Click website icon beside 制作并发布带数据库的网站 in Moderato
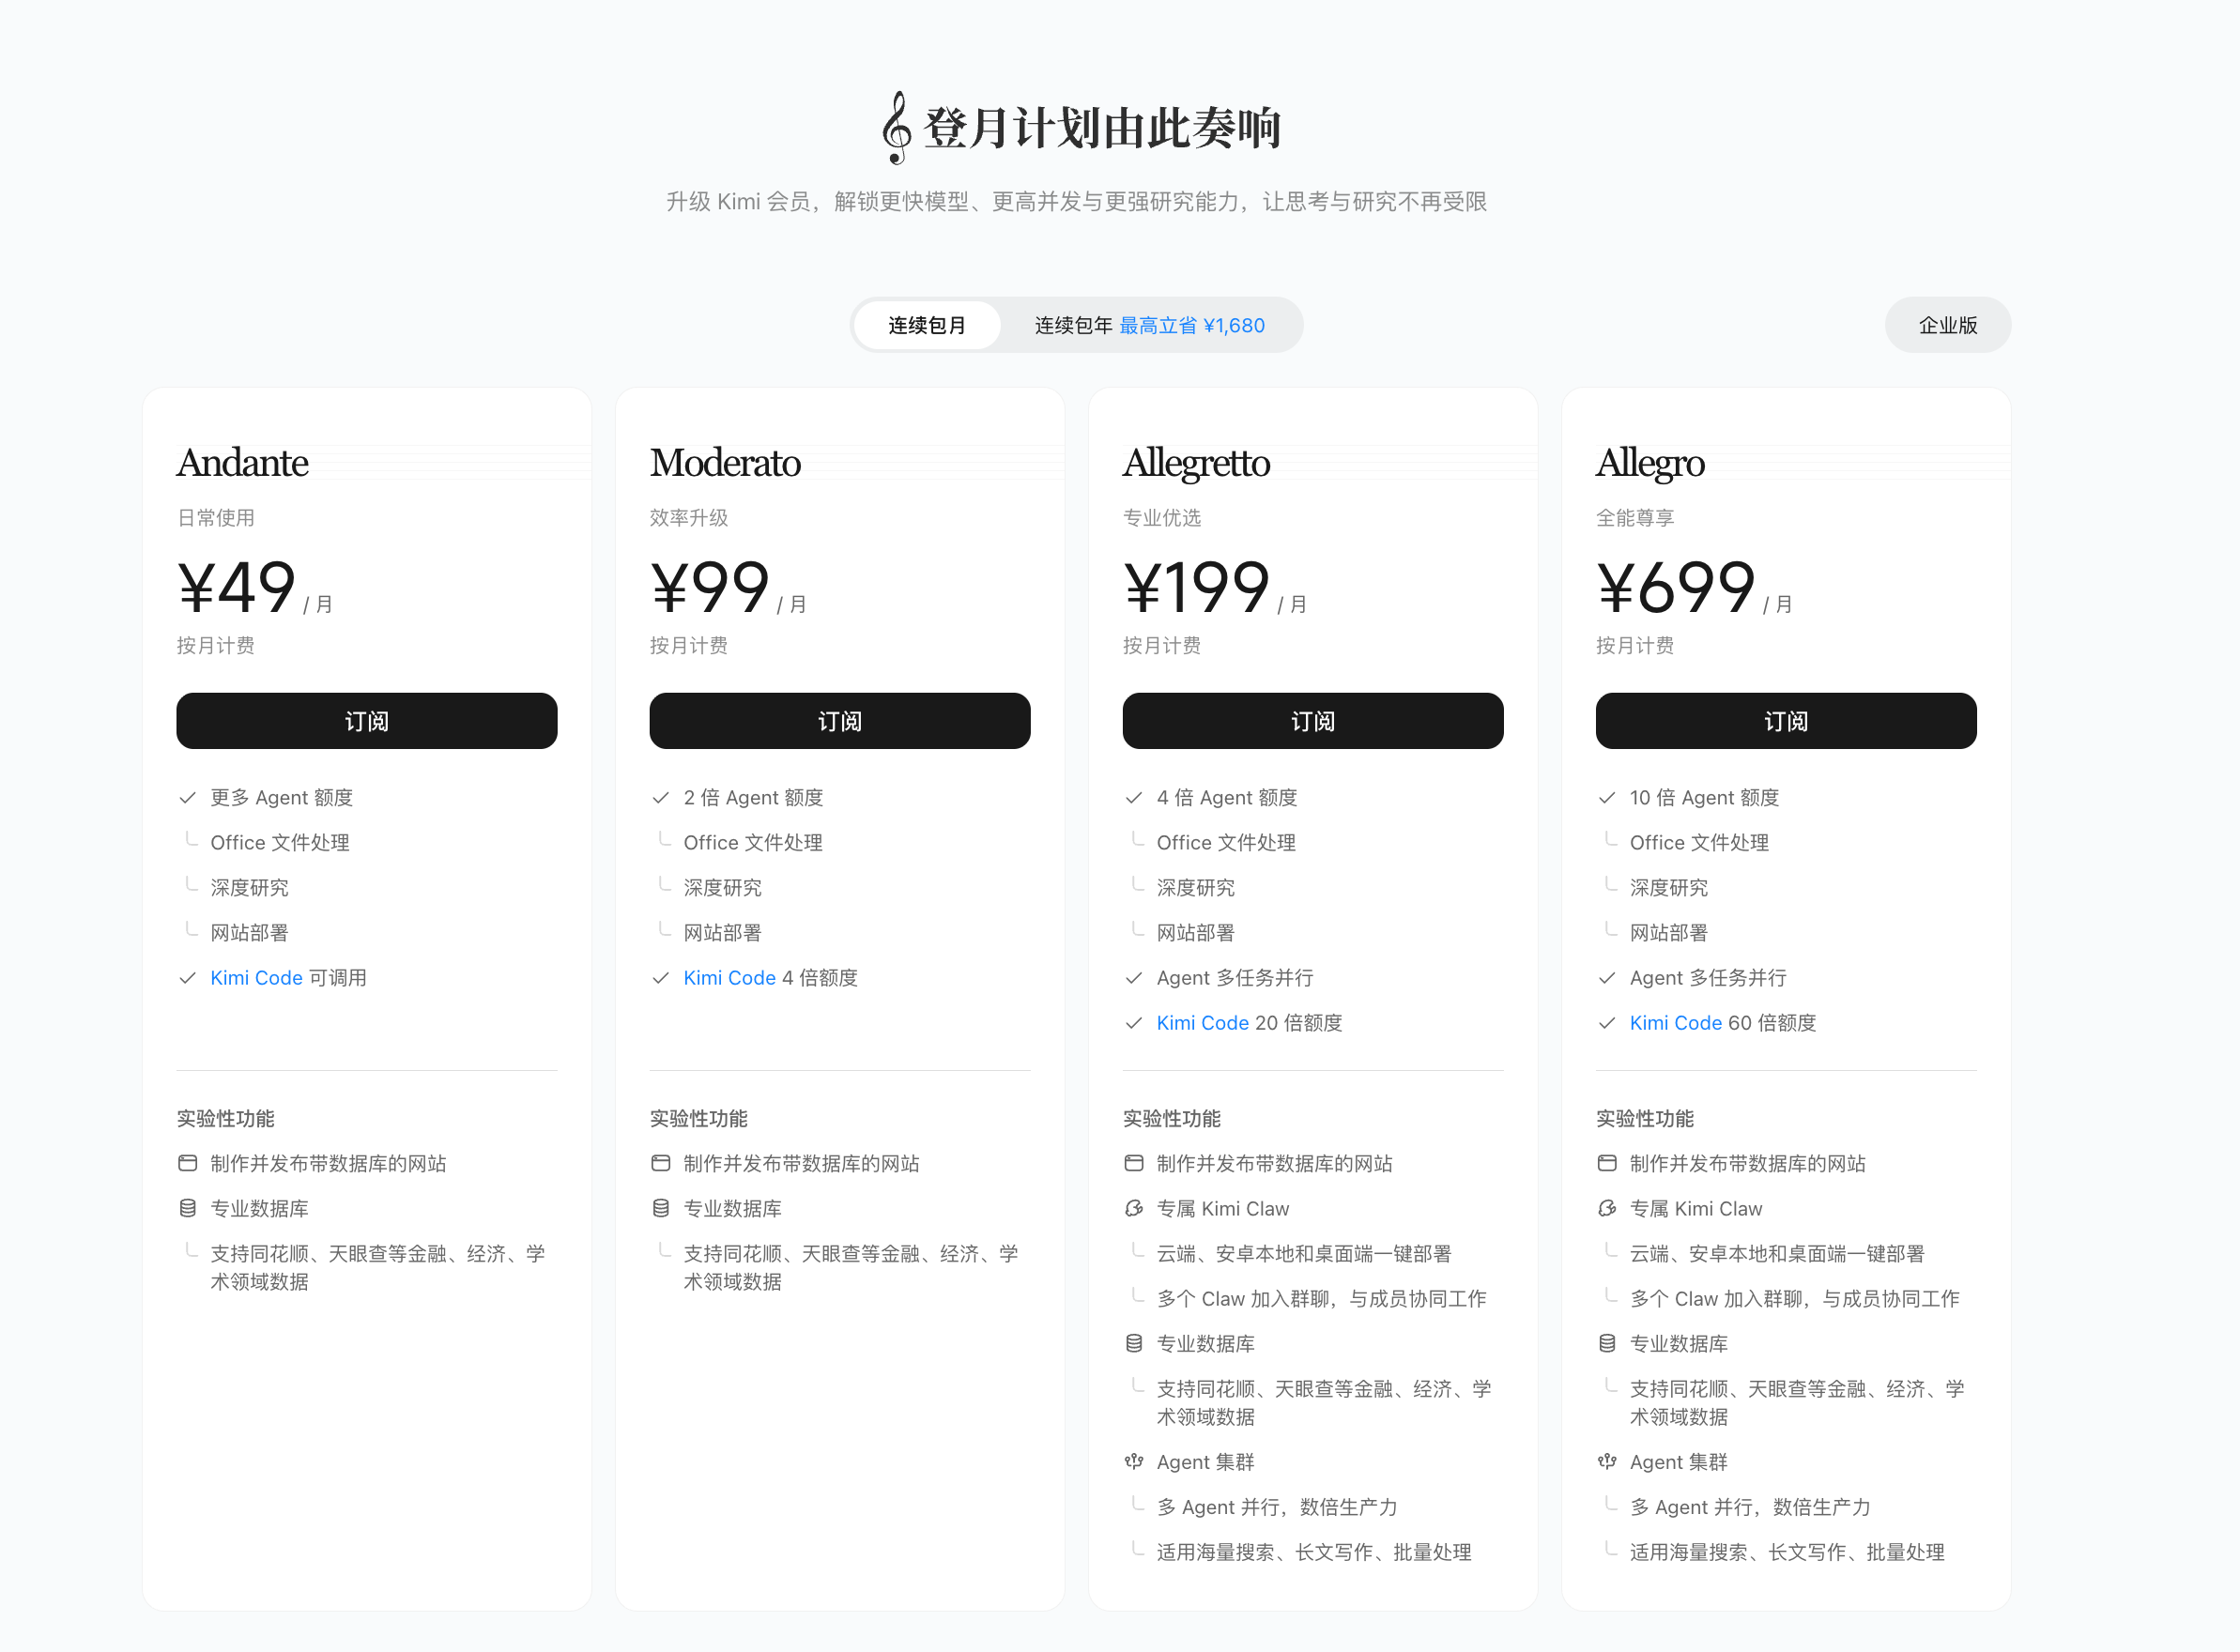 coord(660,1163)
